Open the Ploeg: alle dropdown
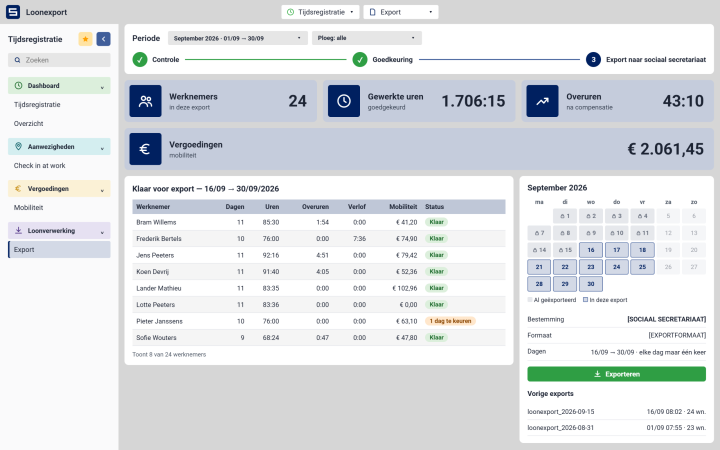The width and height of the screenshot is (720, 450). pos(366,38)
